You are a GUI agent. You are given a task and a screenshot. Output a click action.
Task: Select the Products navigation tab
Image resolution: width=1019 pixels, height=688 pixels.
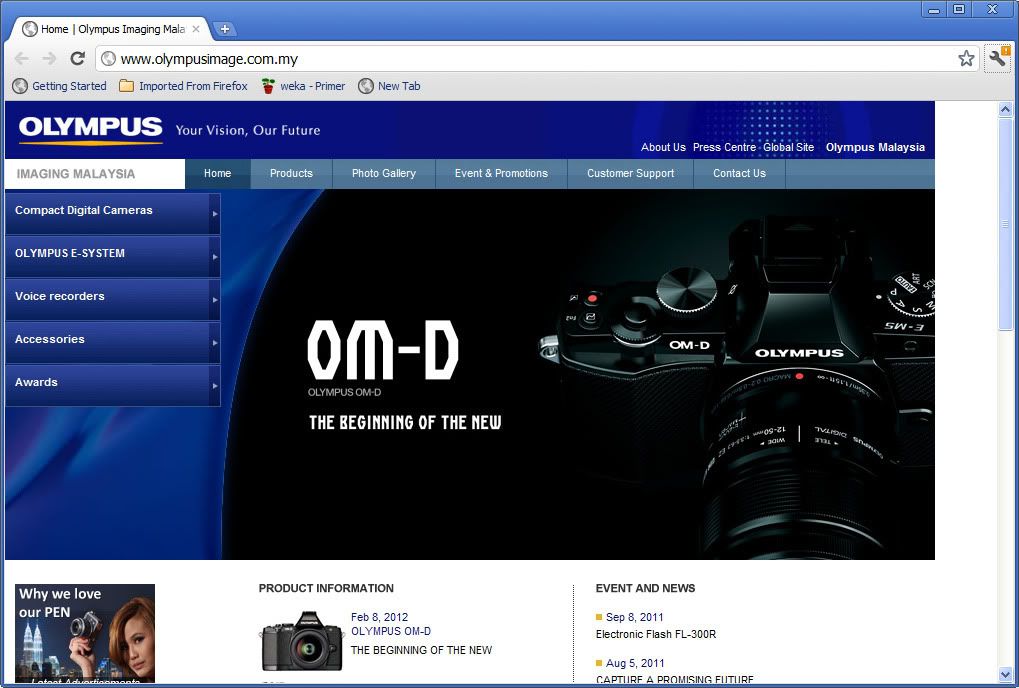point(291,173)
